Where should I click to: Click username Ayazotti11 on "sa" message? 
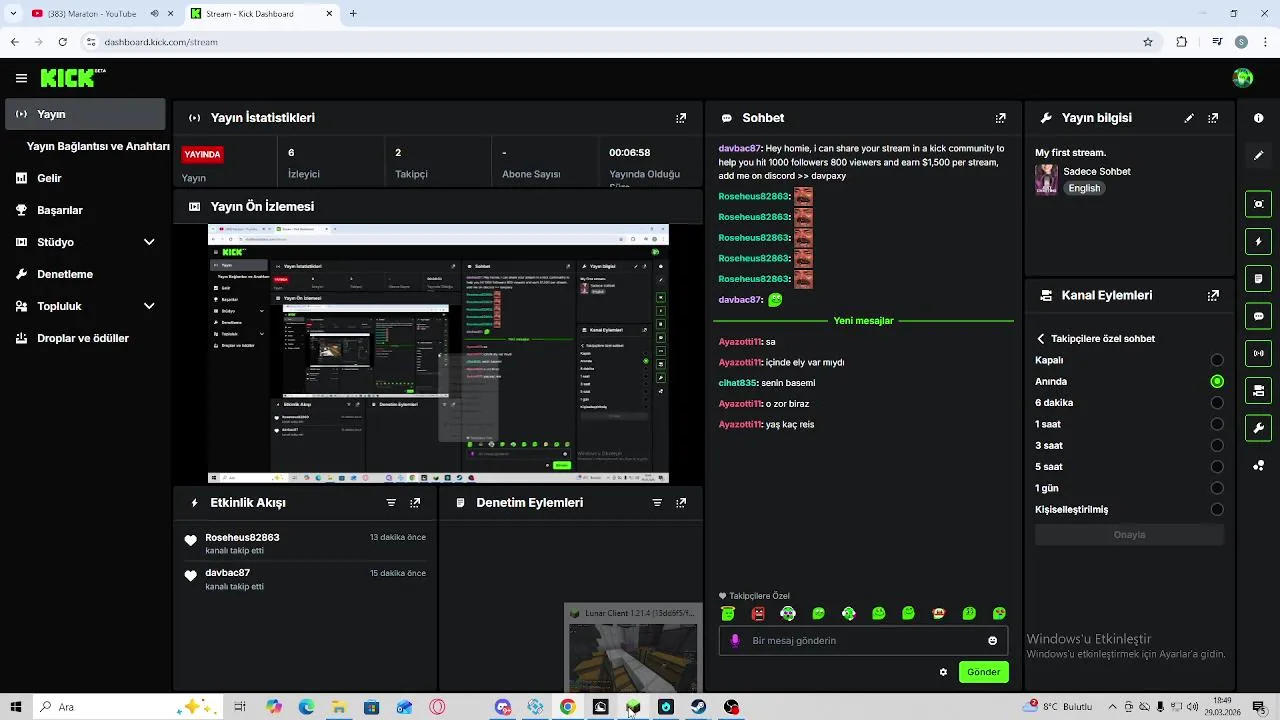click(740, 342)
